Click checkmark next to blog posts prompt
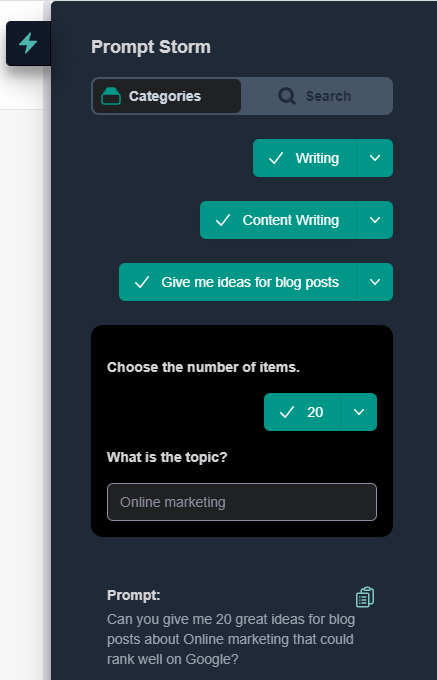Viewport: 437px width, 680px height. tap(142, 282)
